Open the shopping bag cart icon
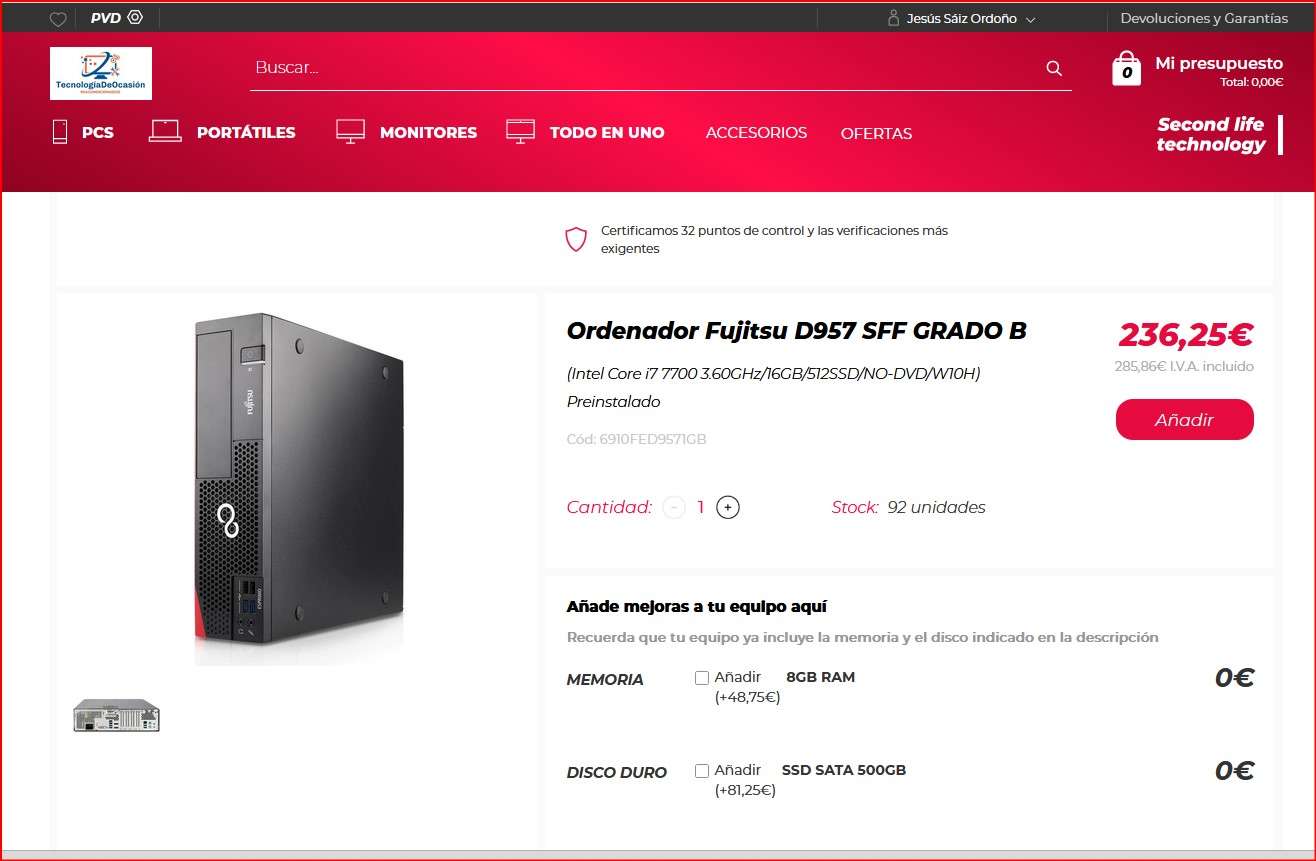This screenshot has width=1316, height=861. tap(1126, 69)
